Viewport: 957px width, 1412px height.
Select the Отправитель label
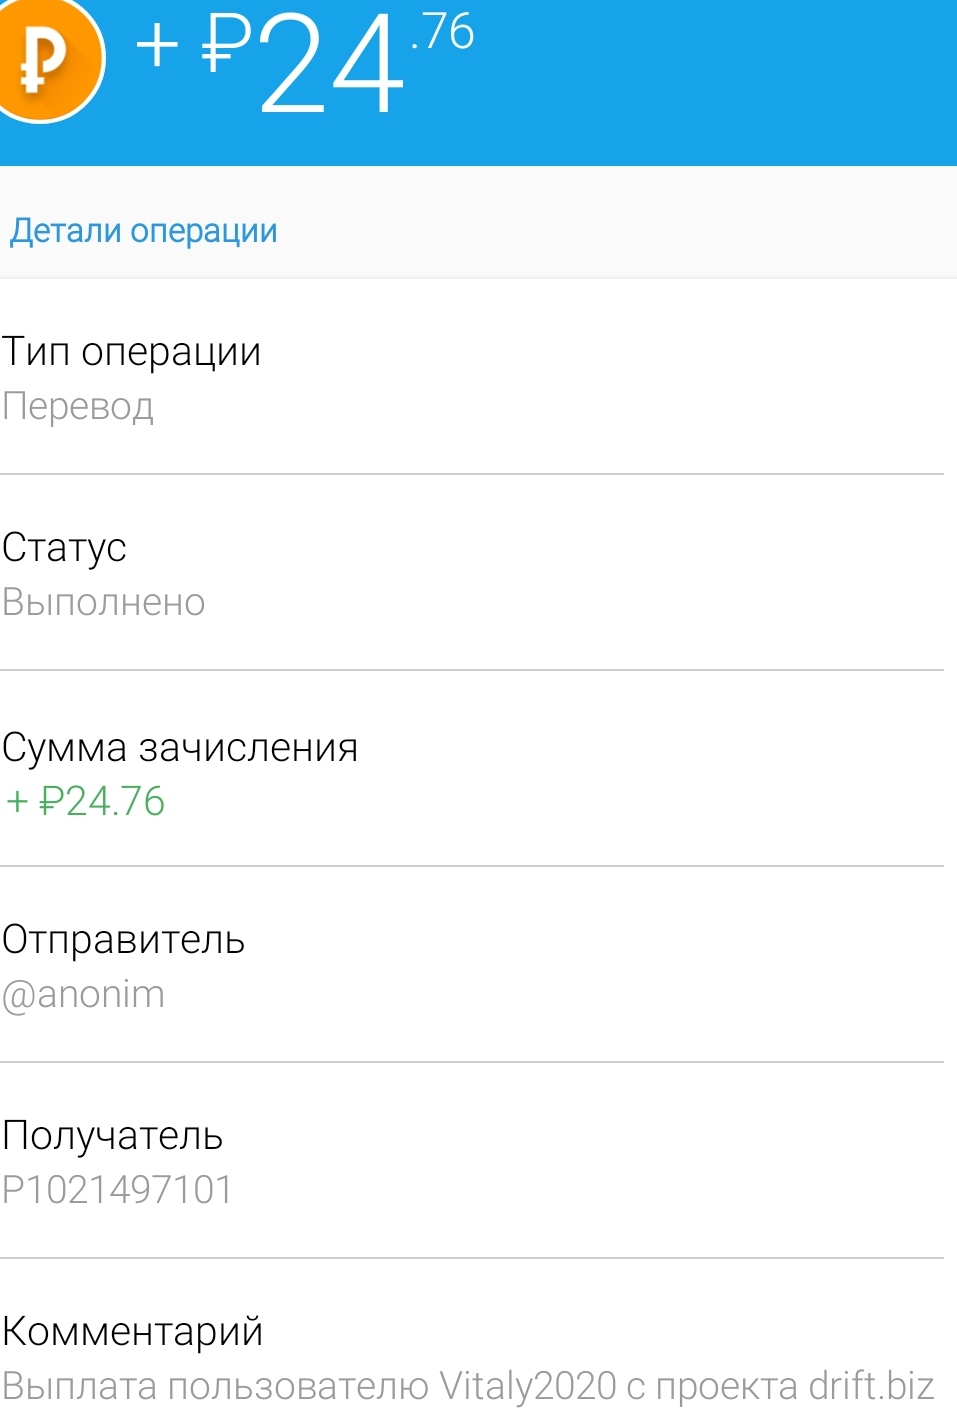(x=123, y=940)
